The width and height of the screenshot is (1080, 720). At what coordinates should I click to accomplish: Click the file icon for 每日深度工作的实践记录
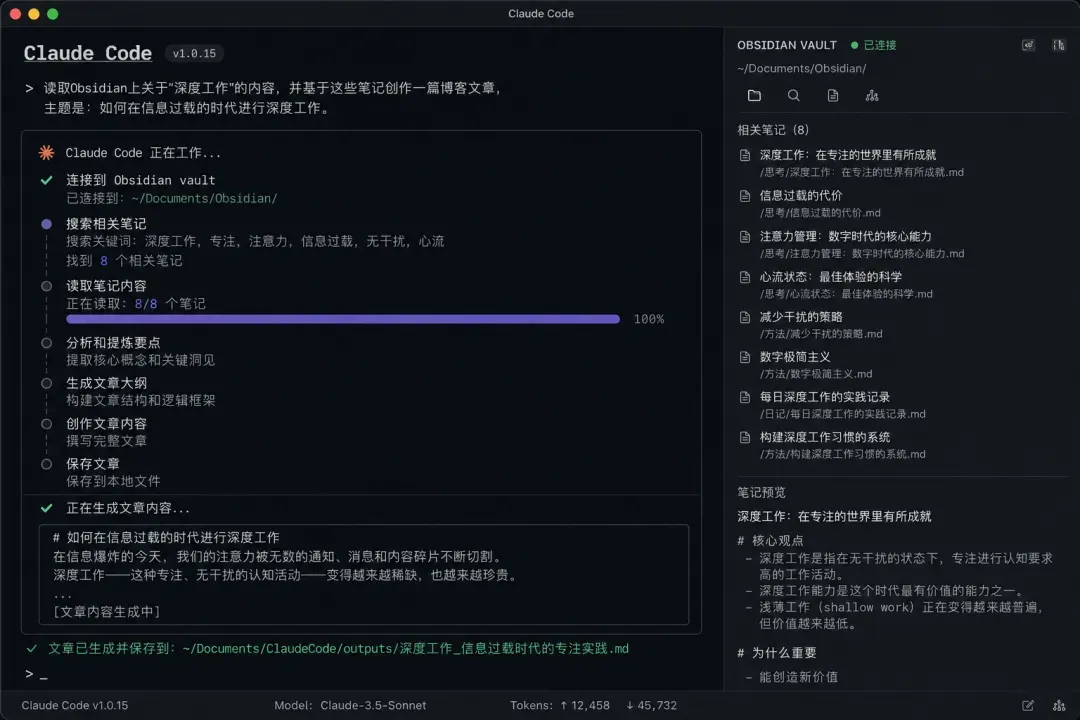745,397
